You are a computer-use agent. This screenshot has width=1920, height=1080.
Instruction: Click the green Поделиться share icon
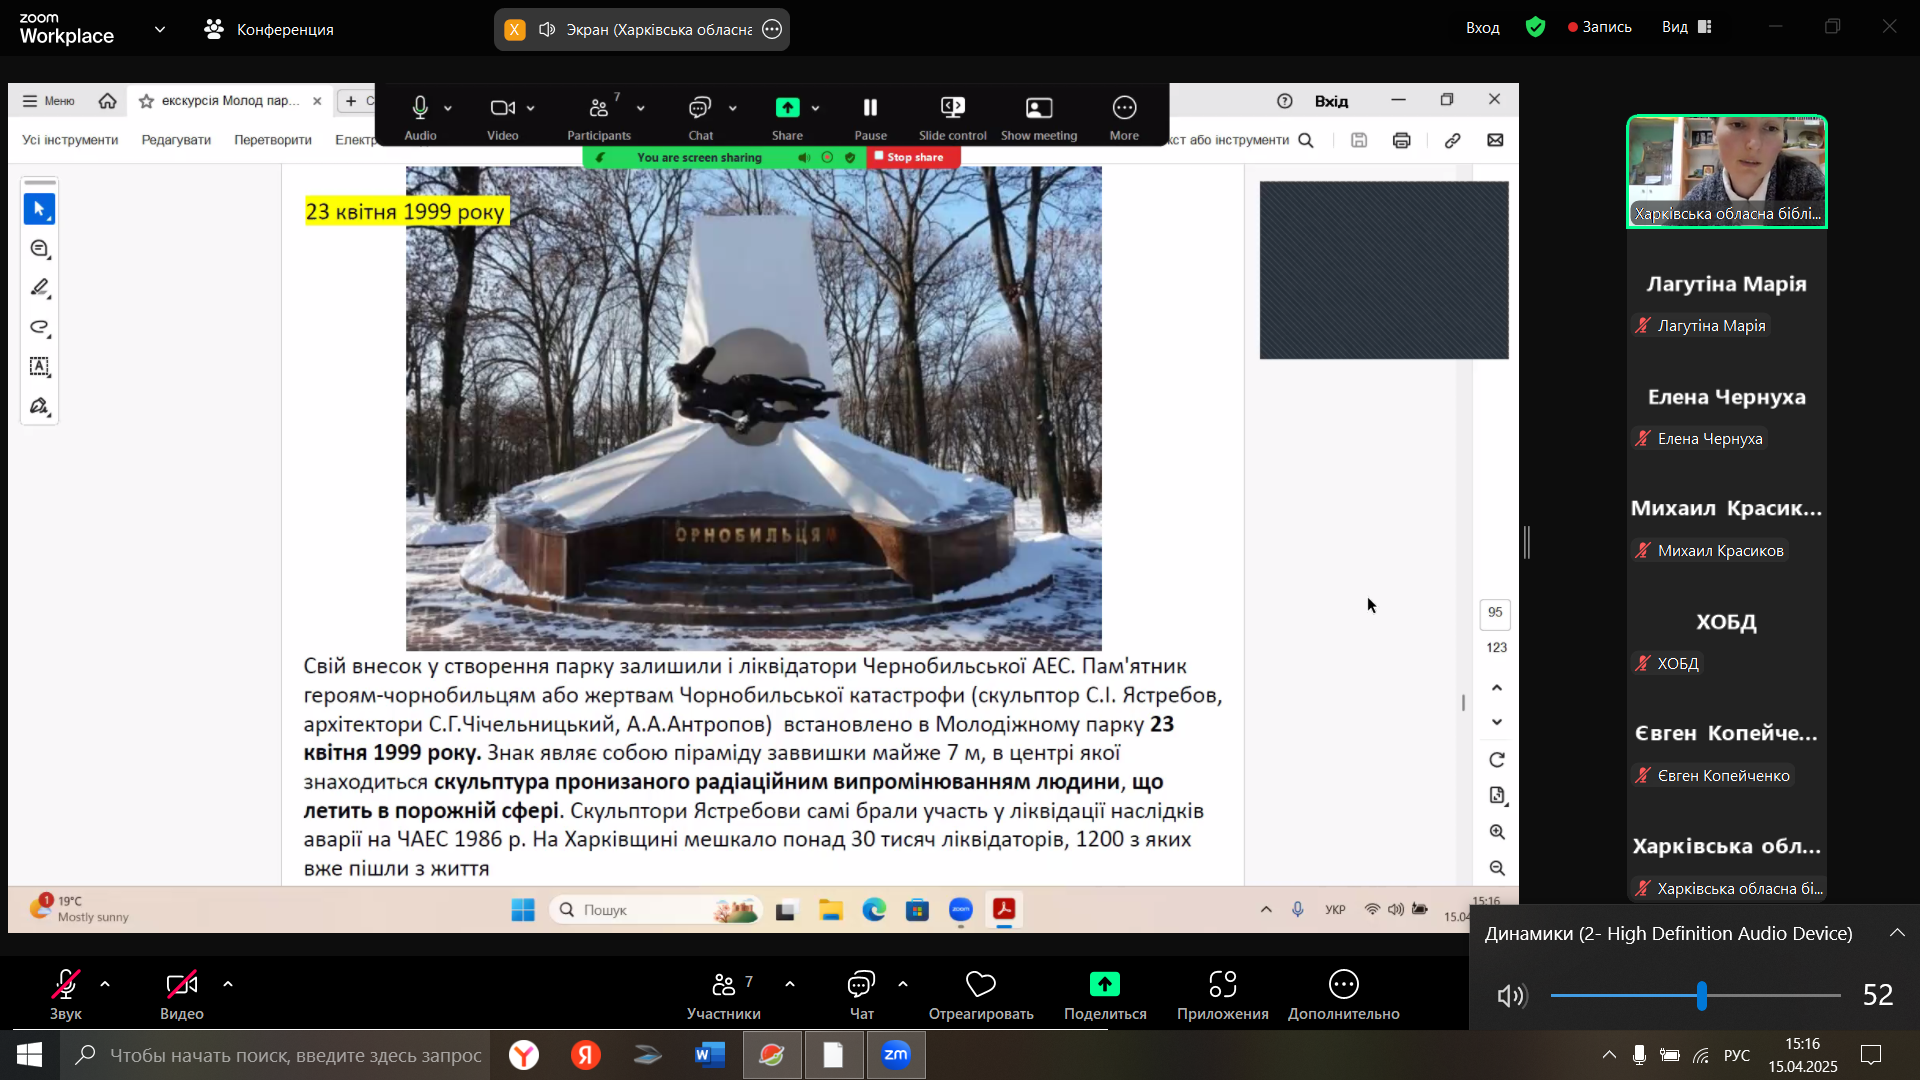point(1104,985)
